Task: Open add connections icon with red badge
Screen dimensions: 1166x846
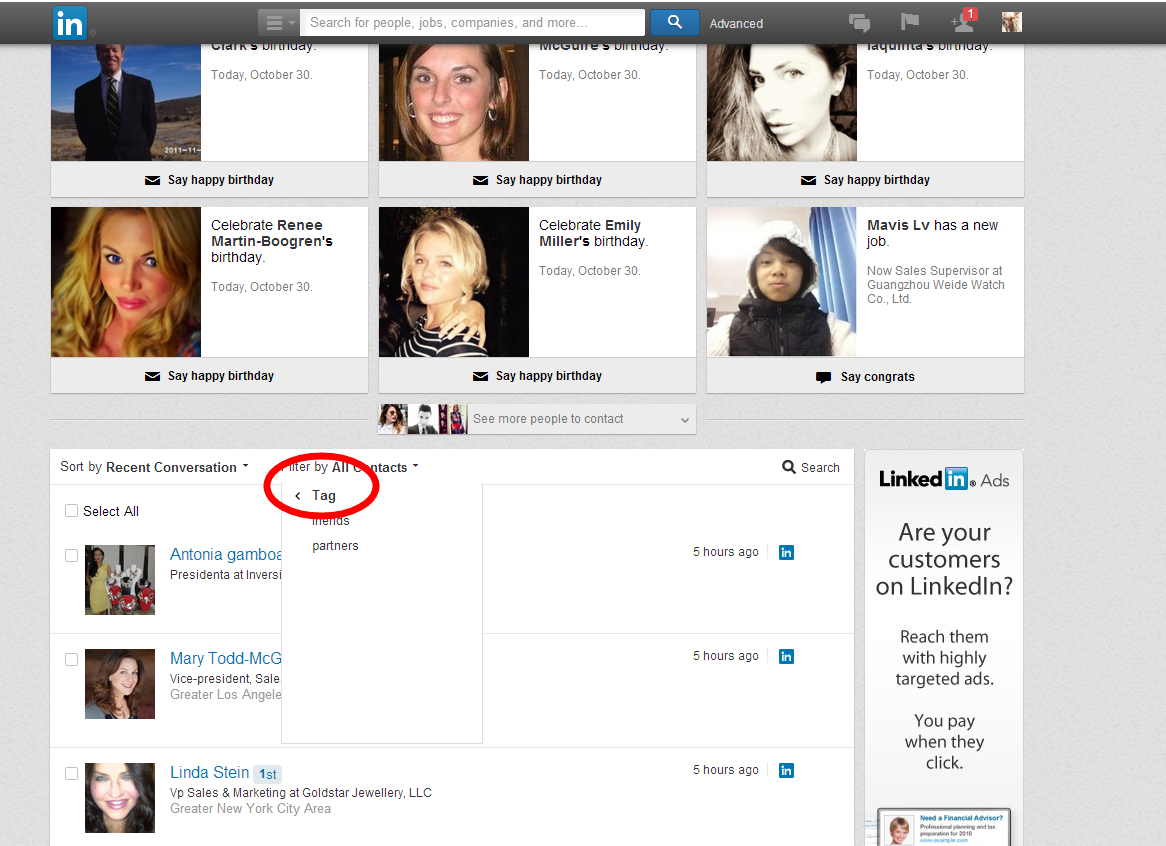Action: 962,22
